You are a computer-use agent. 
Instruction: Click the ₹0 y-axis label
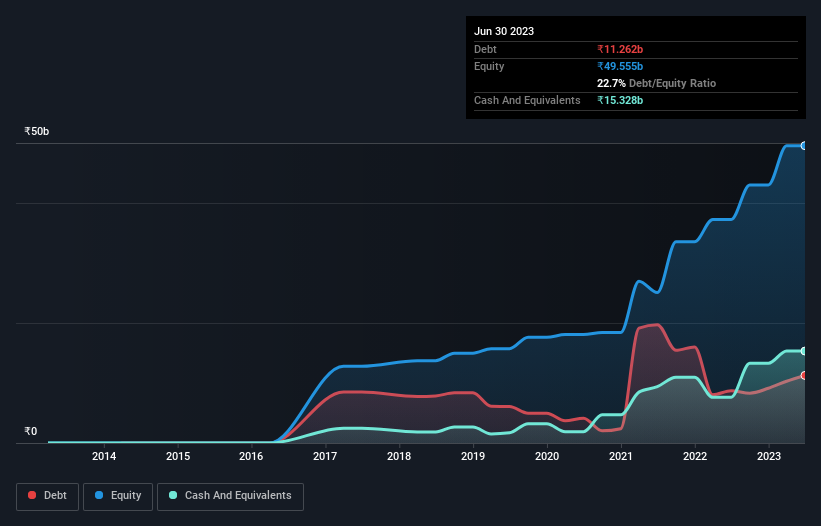31,432
